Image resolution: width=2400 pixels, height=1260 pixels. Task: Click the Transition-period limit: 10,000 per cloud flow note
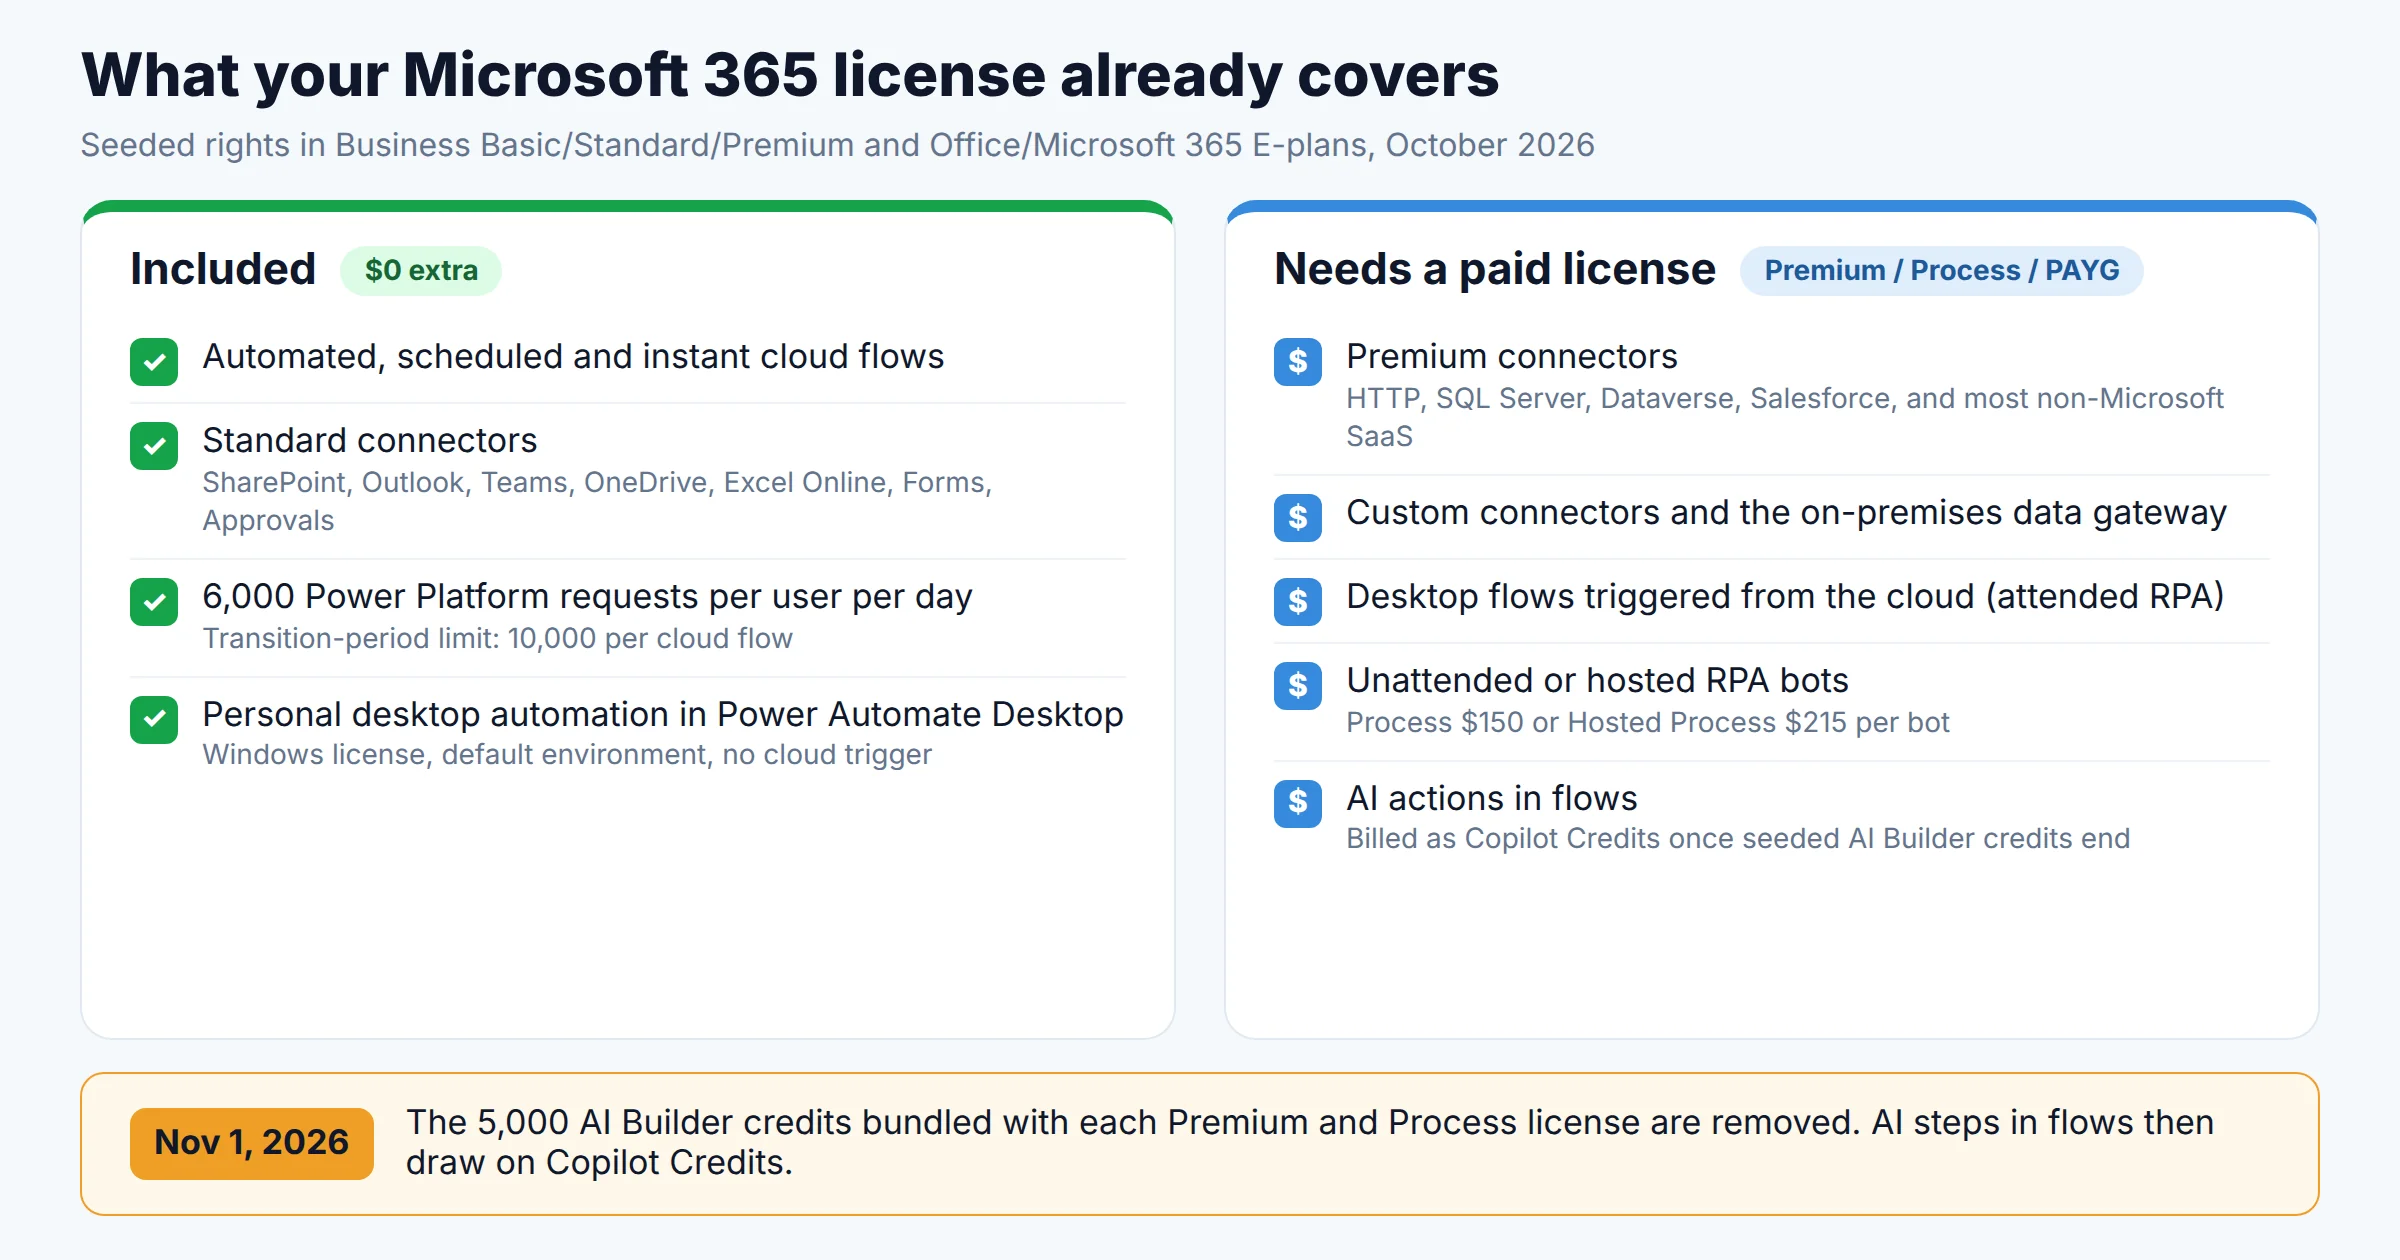(497, 639)
